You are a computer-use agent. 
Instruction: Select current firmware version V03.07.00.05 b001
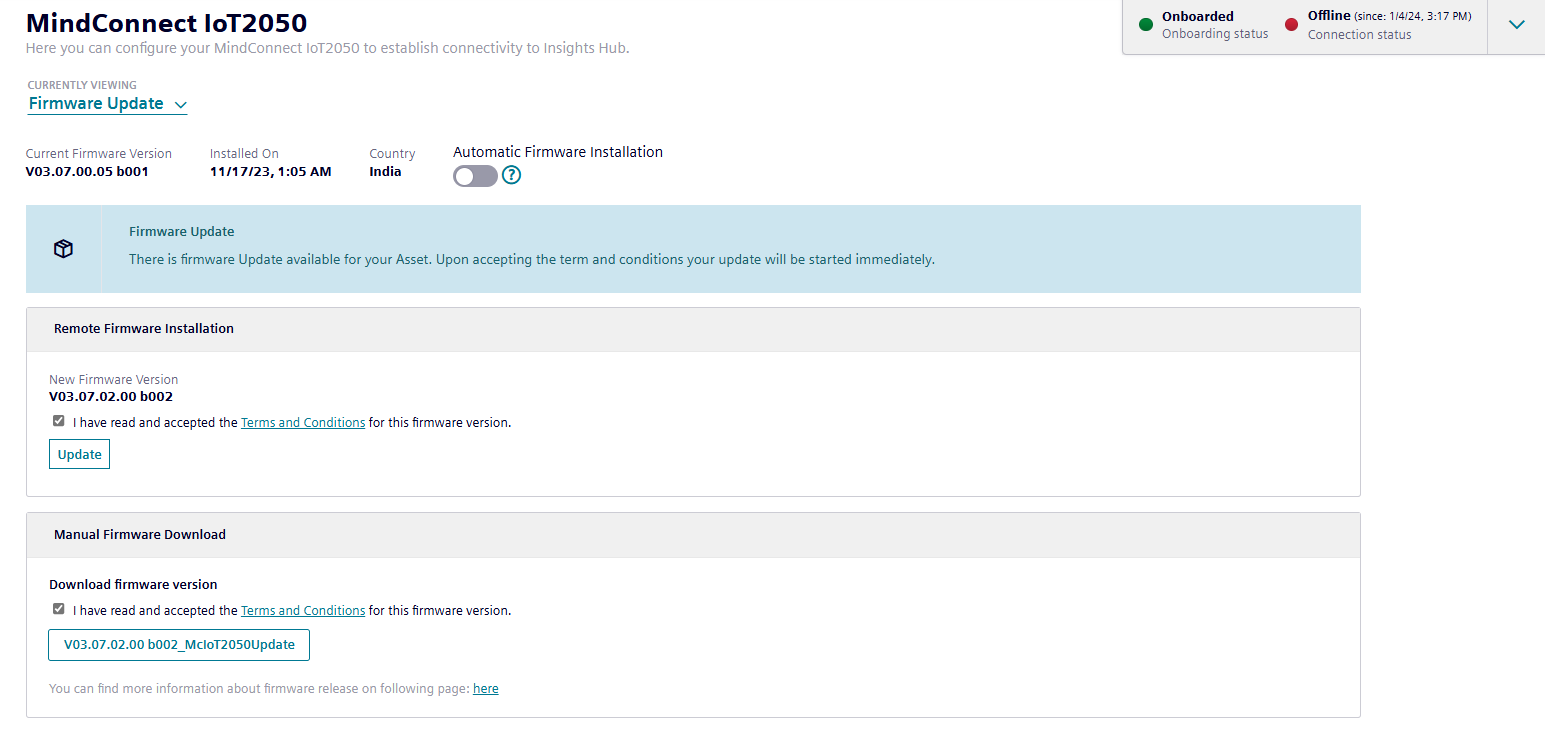point(87,172)
